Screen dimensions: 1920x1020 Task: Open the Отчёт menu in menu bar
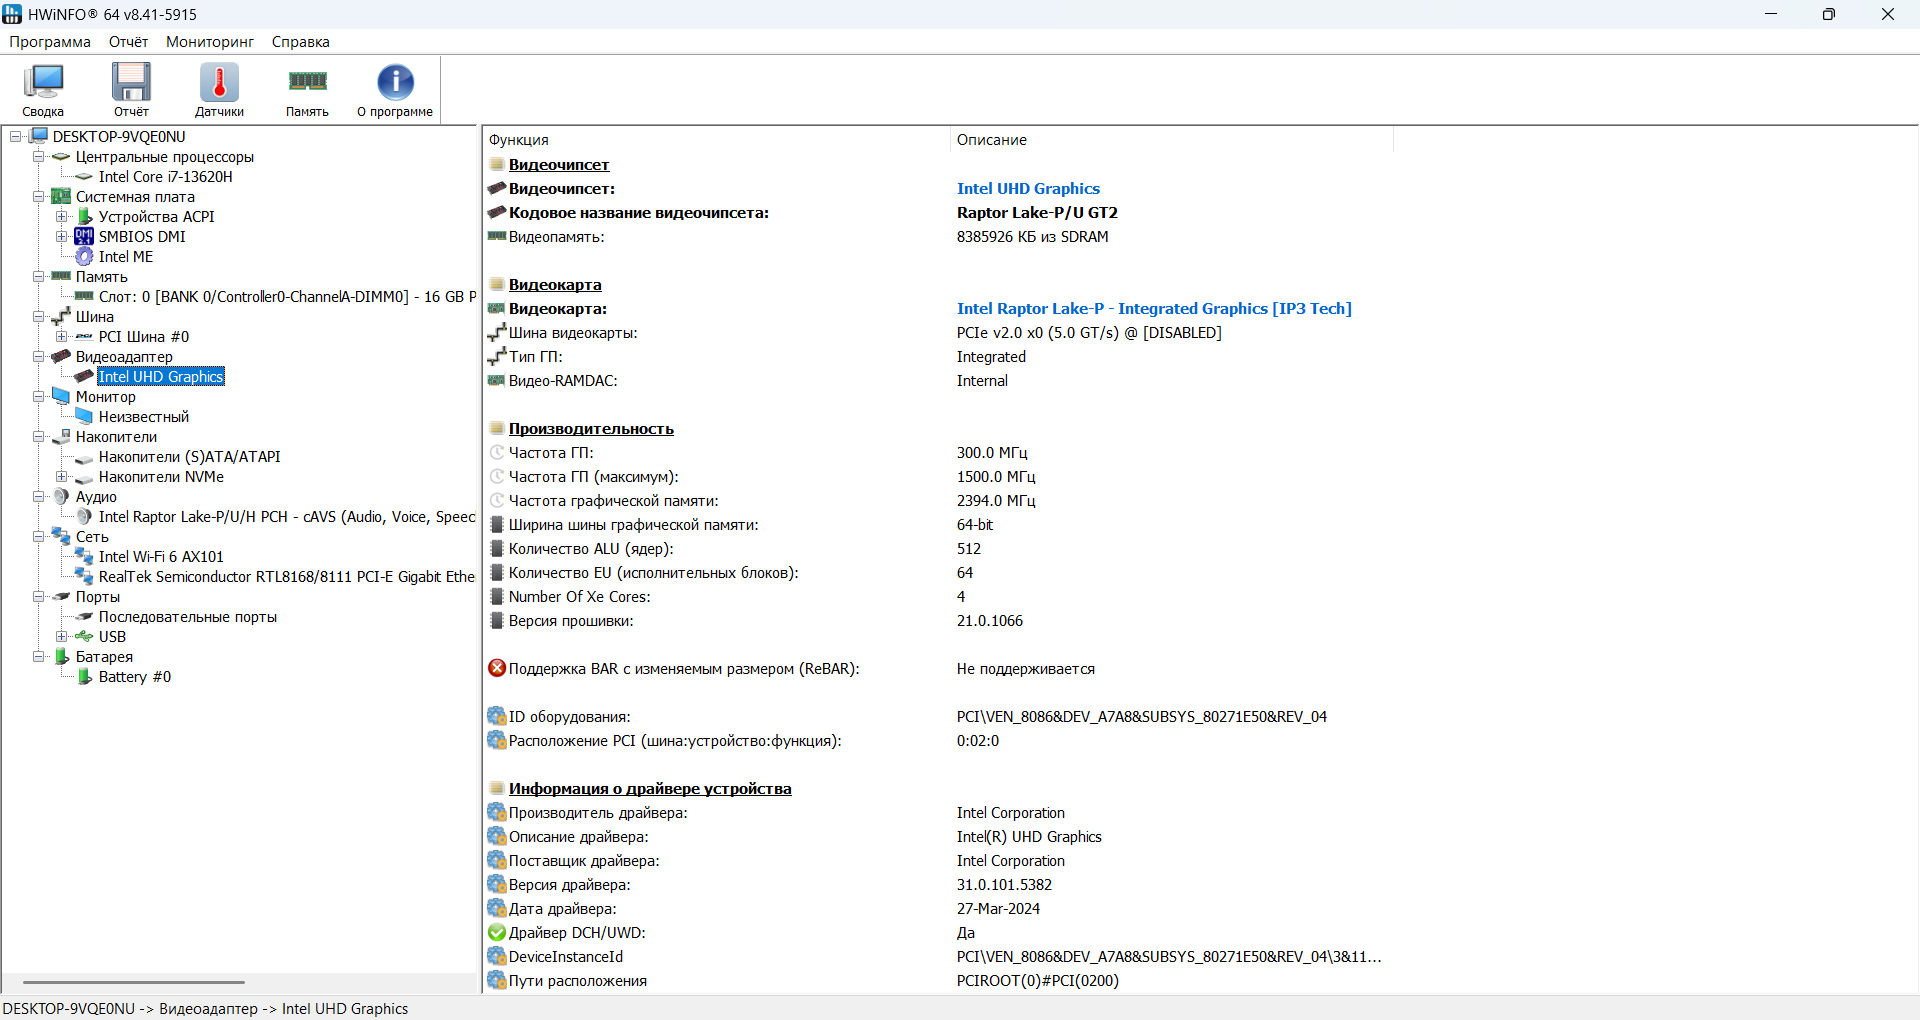coord(128,42)
